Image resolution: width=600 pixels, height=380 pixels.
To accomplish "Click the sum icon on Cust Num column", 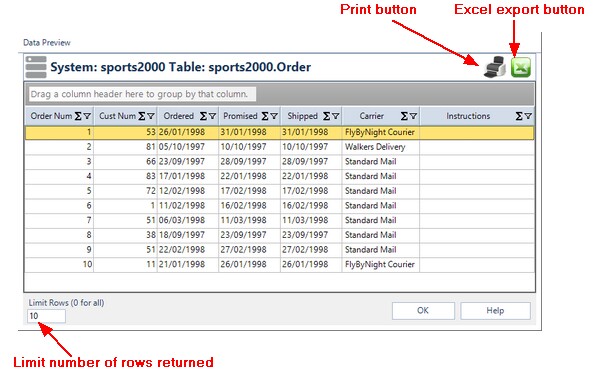I will tap(142, 116).
